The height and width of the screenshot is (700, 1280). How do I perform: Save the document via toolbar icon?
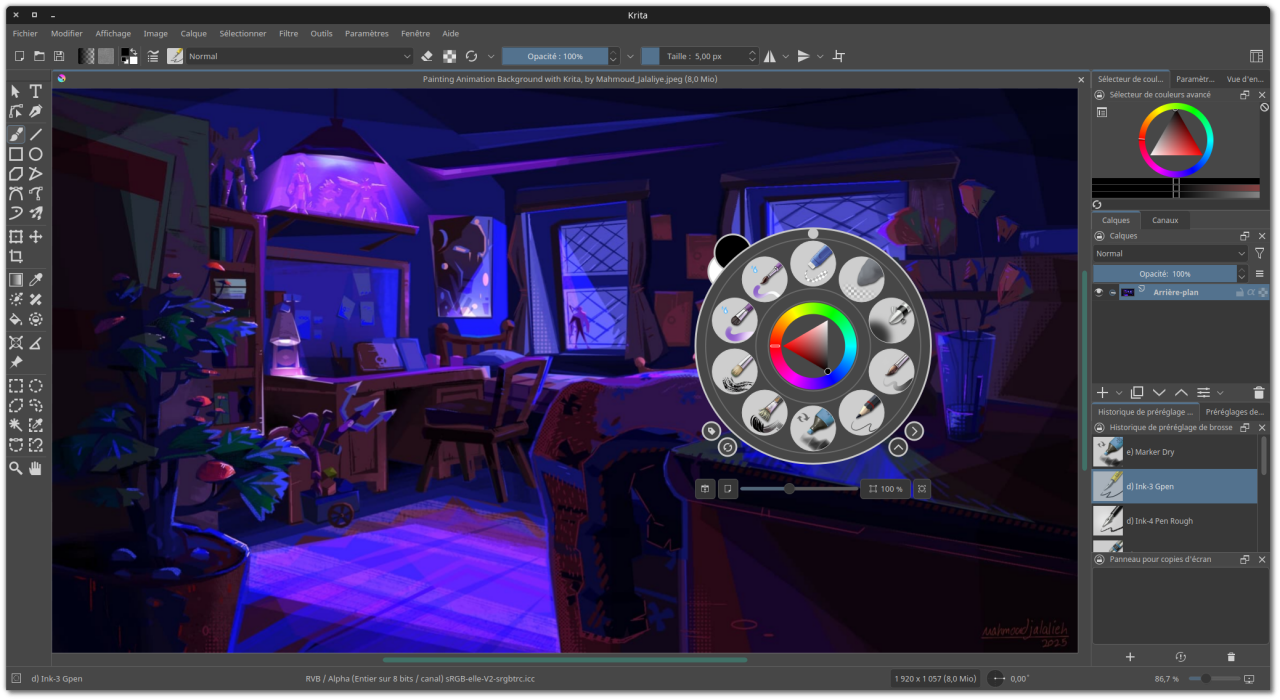tap(59, 56)
